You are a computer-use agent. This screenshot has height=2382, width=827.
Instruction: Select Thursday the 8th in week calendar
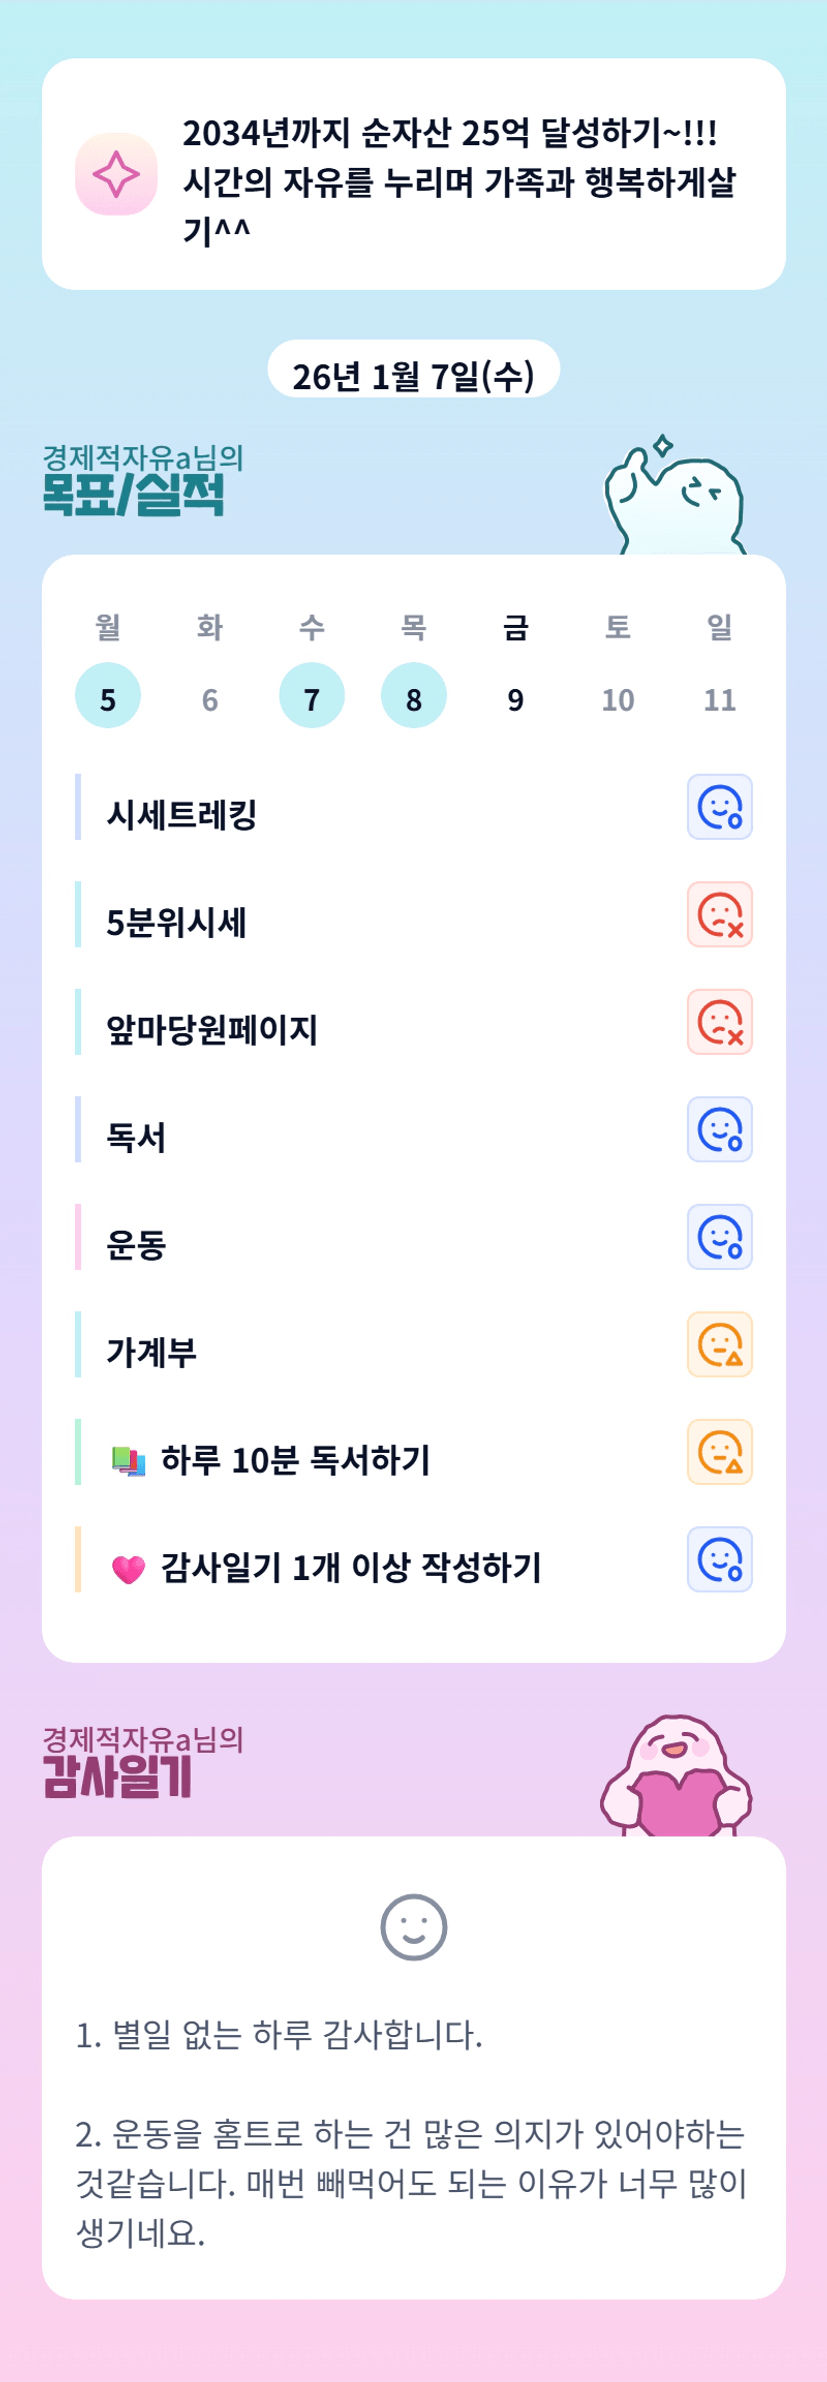[414, 696]
